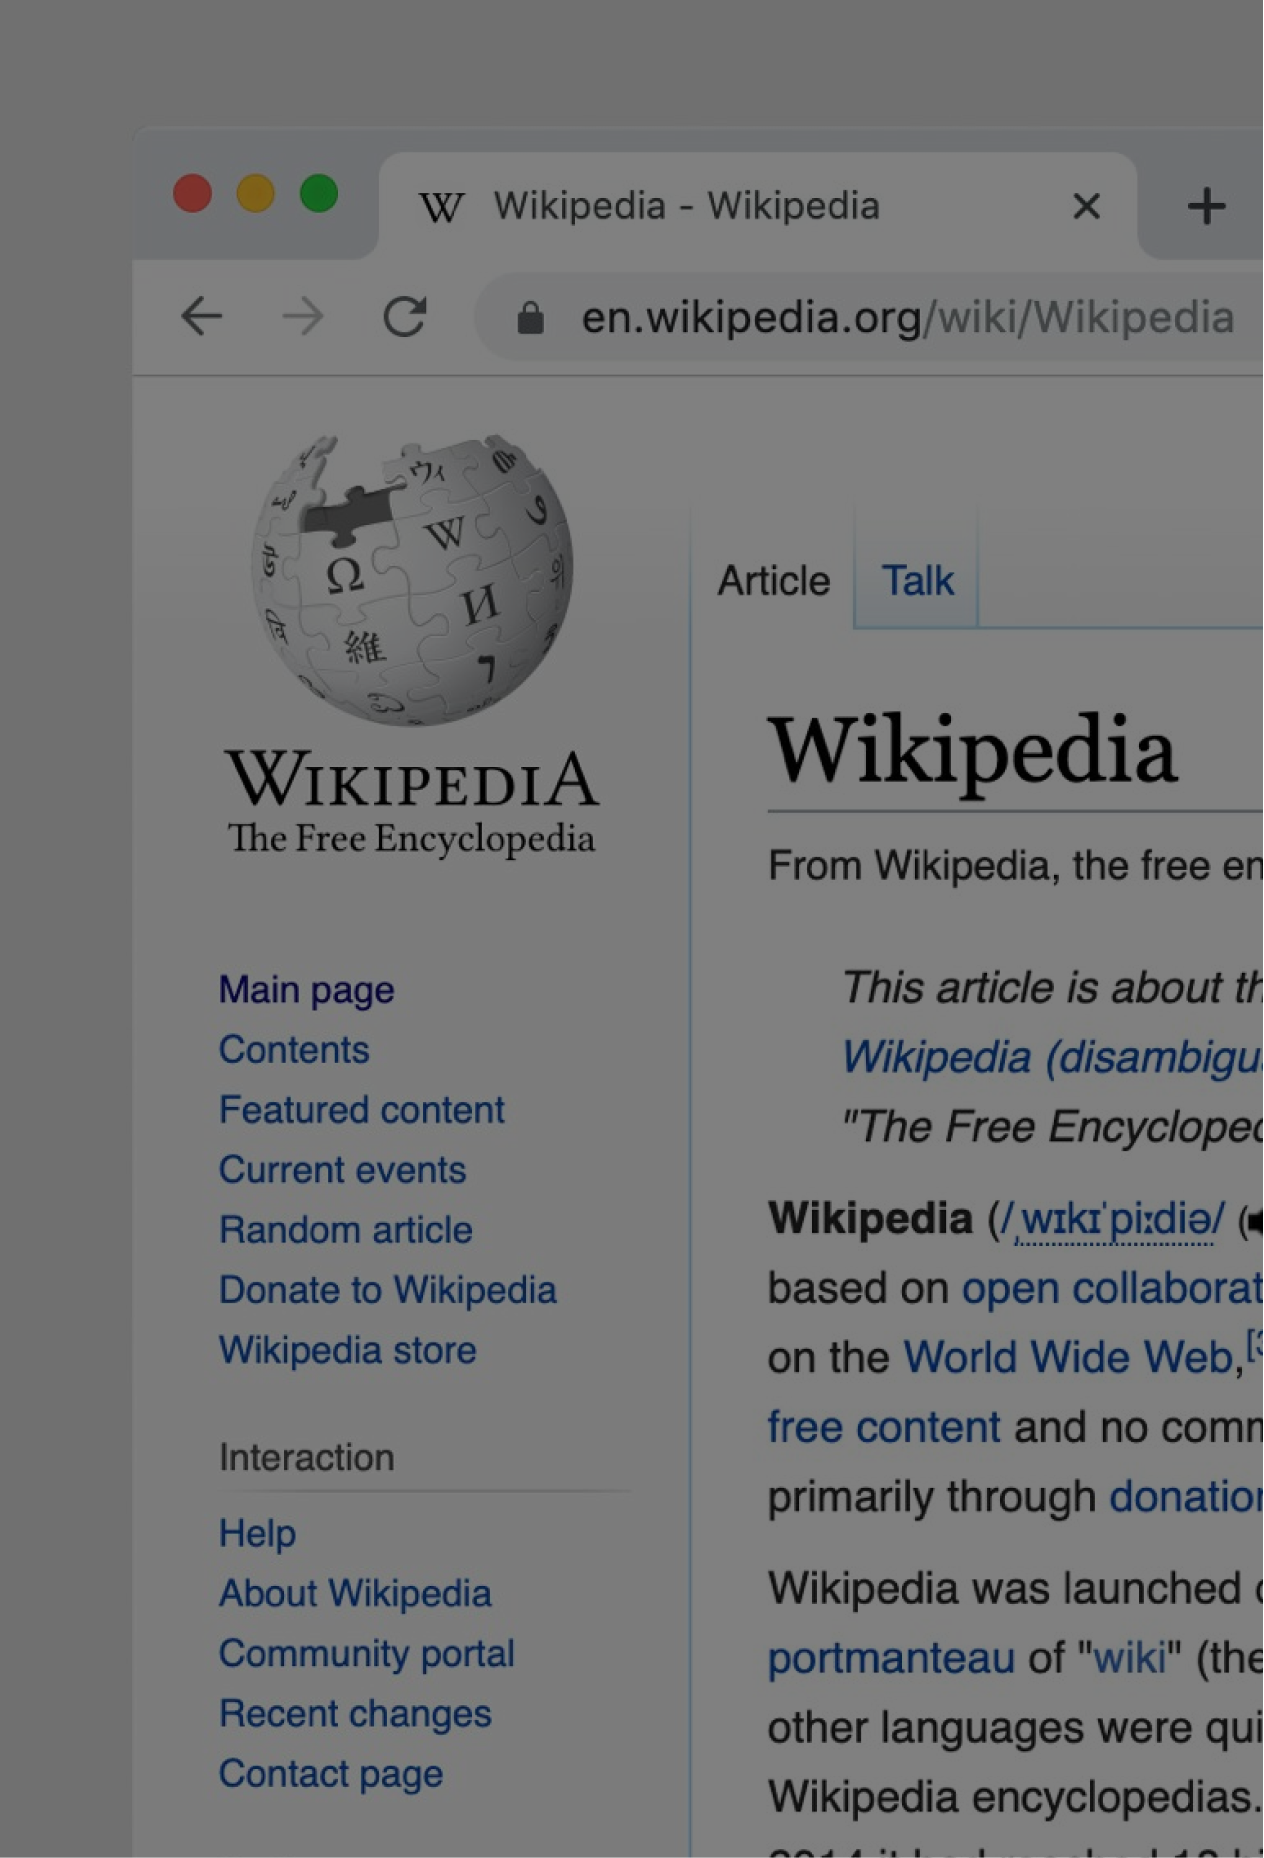Open the 'free content' link
Screen dimensions: 1264x1858
pos(884,1427)
